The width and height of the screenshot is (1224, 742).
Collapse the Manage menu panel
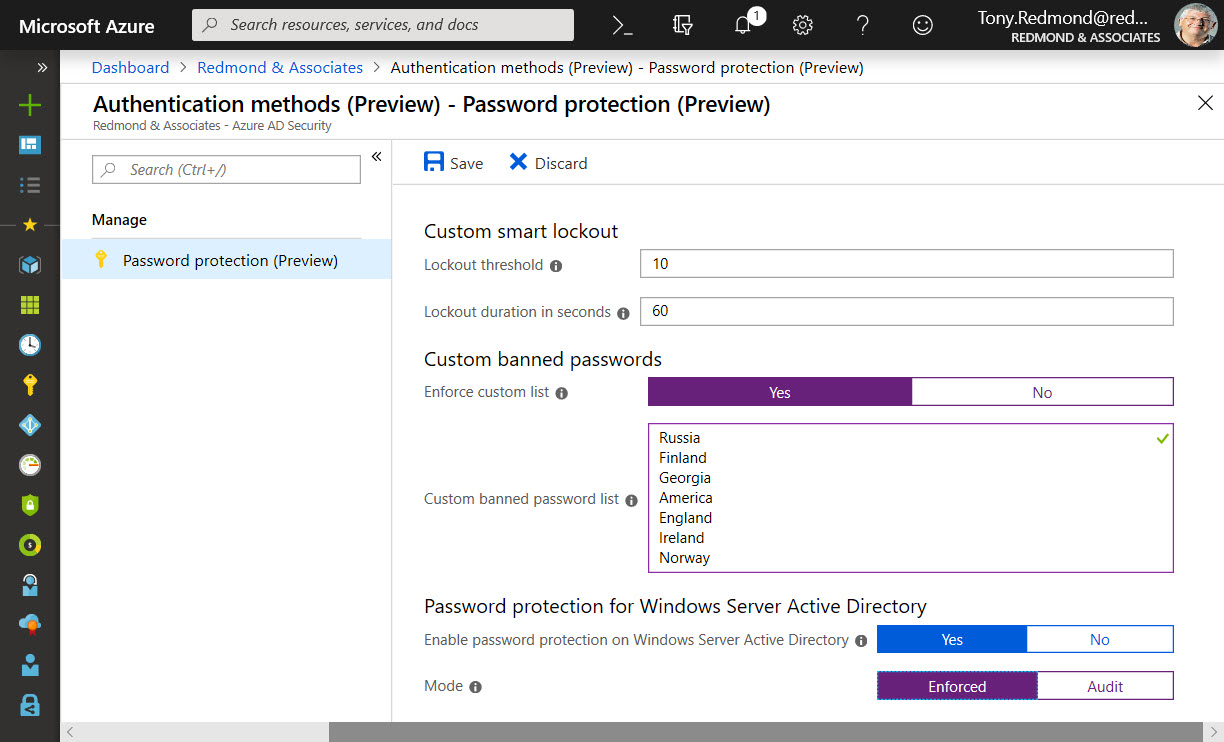pos(377,156)
